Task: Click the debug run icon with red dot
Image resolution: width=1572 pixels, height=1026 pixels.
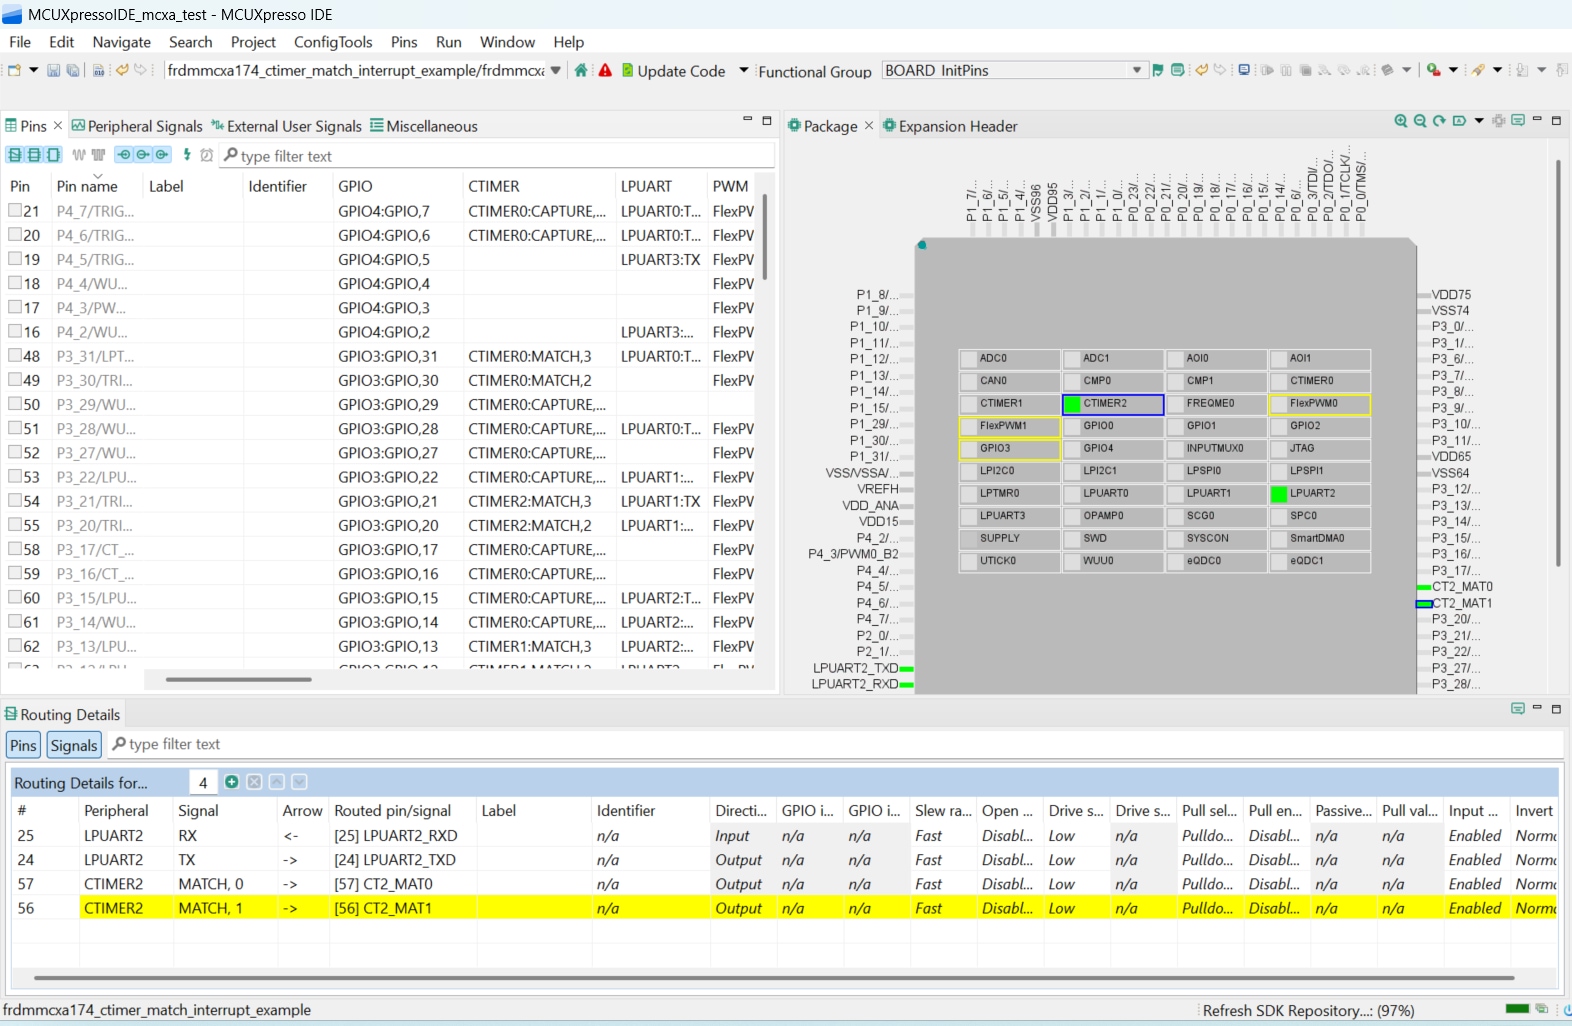Action: point(1433,70)
